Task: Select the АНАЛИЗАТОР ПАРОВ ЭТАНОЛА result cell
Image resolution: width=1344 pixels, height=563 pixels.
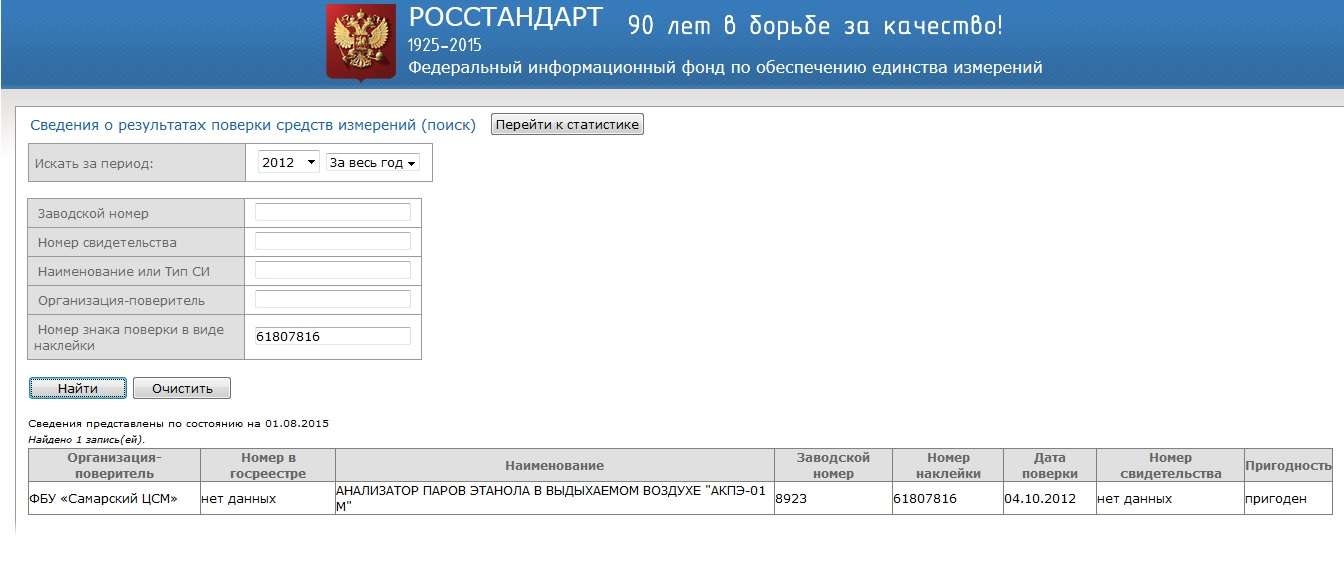Action: [x=553, y=498]
